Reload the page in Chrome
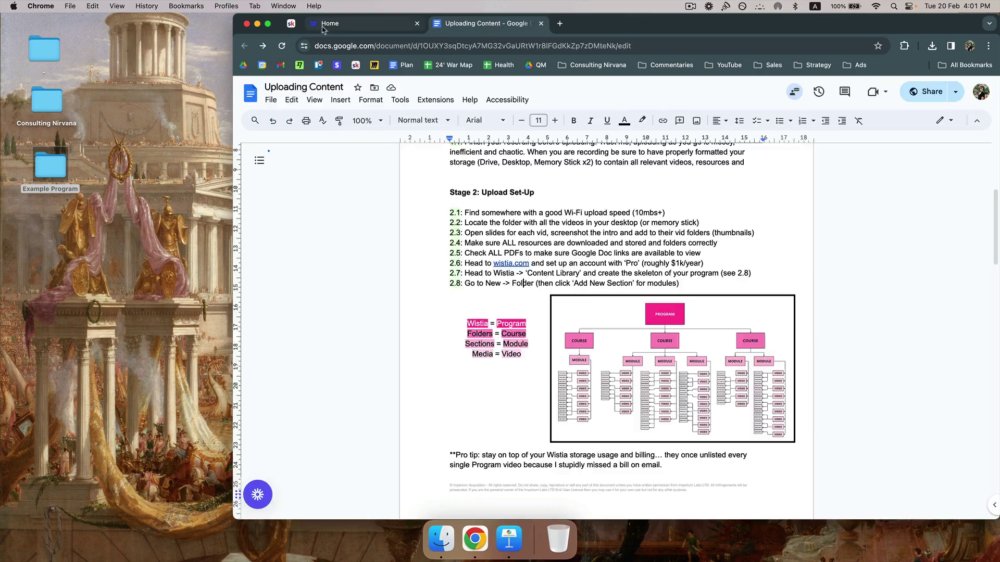Image resolution: width=1000 pixels, height=562 pixels. (x=281, y=46)
